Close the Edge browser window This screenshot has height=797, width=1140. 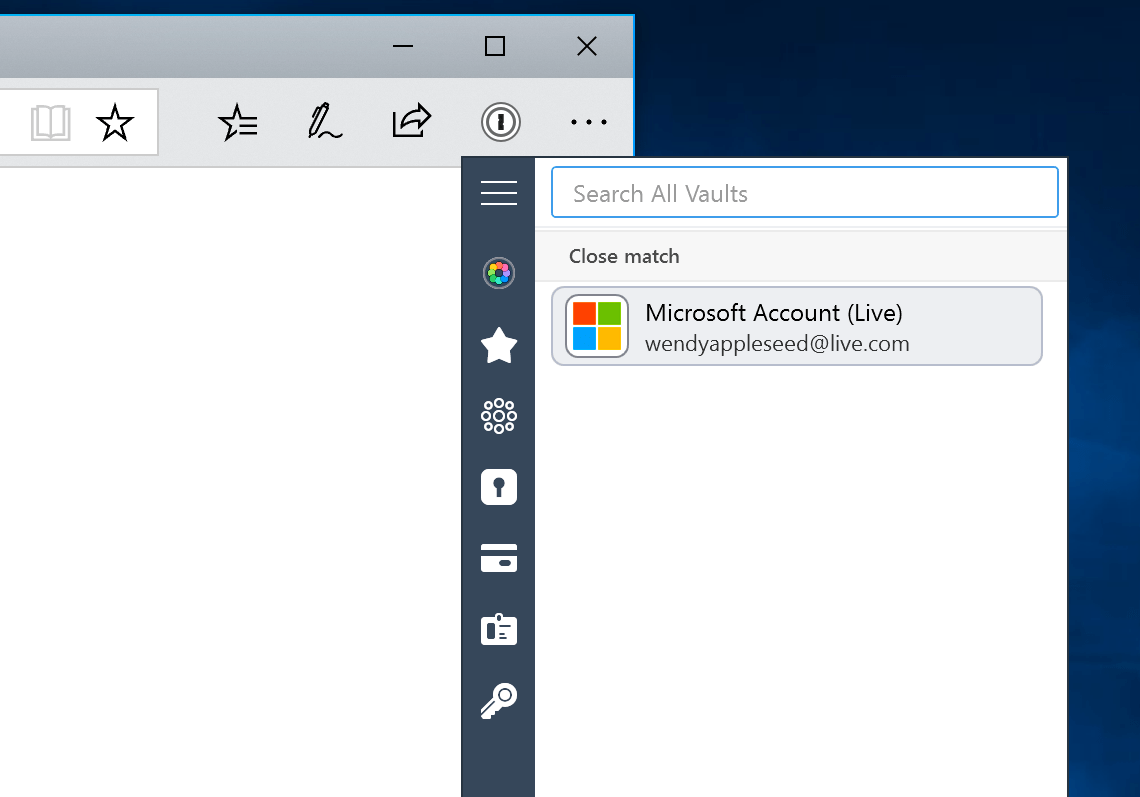pyautogui.click(x=587, y=46)
